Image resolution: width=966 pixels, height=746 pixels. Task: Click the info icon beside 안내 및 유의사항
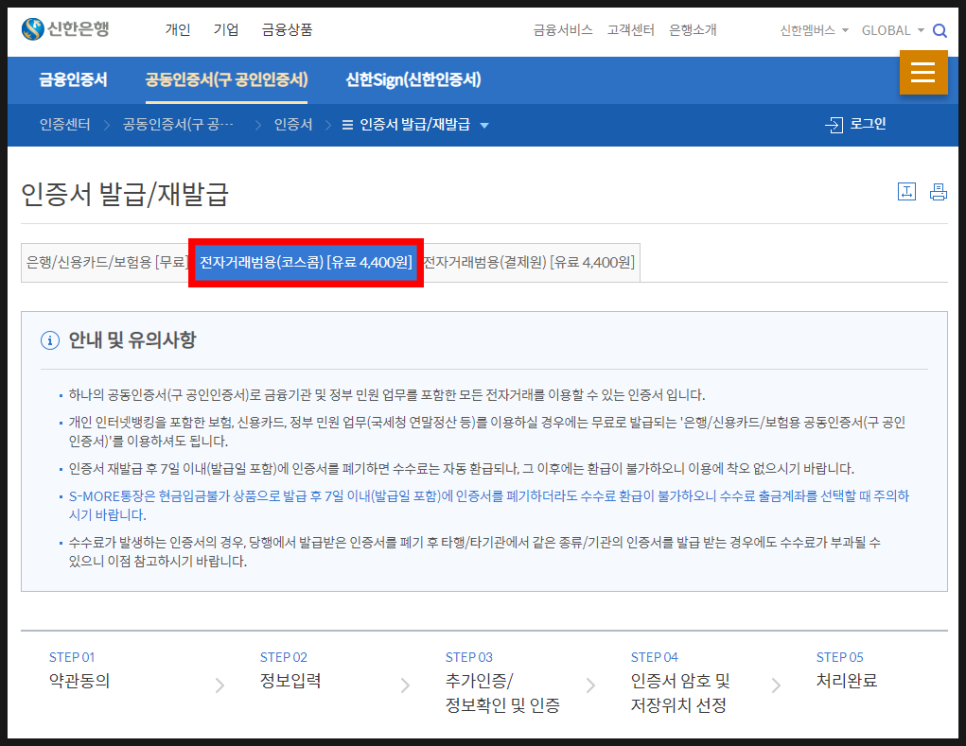(x=52, y=340)
